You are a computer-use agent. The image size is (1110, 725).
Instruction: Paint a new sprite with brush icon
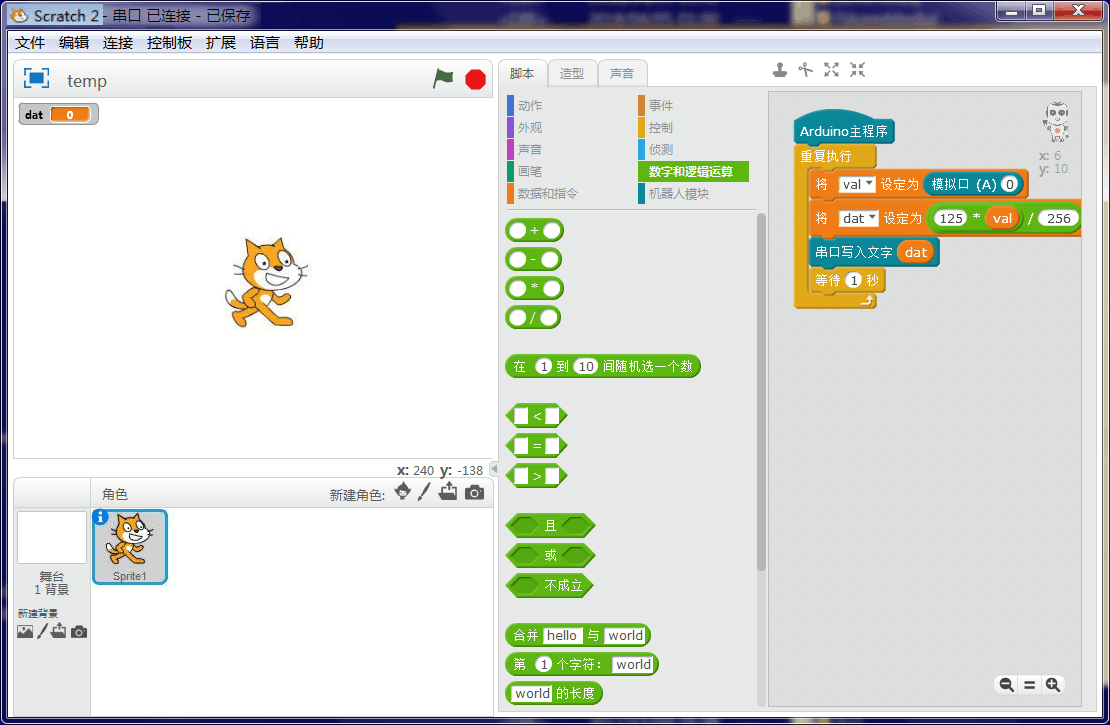(x=424, y=491)
